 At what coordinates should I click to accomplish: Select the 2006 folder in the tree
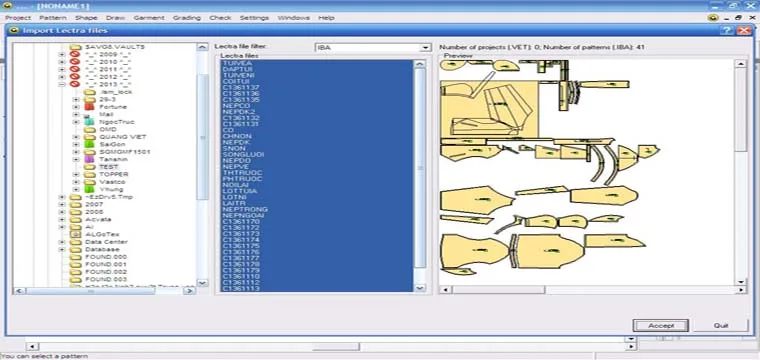click(x=94, y=212)
